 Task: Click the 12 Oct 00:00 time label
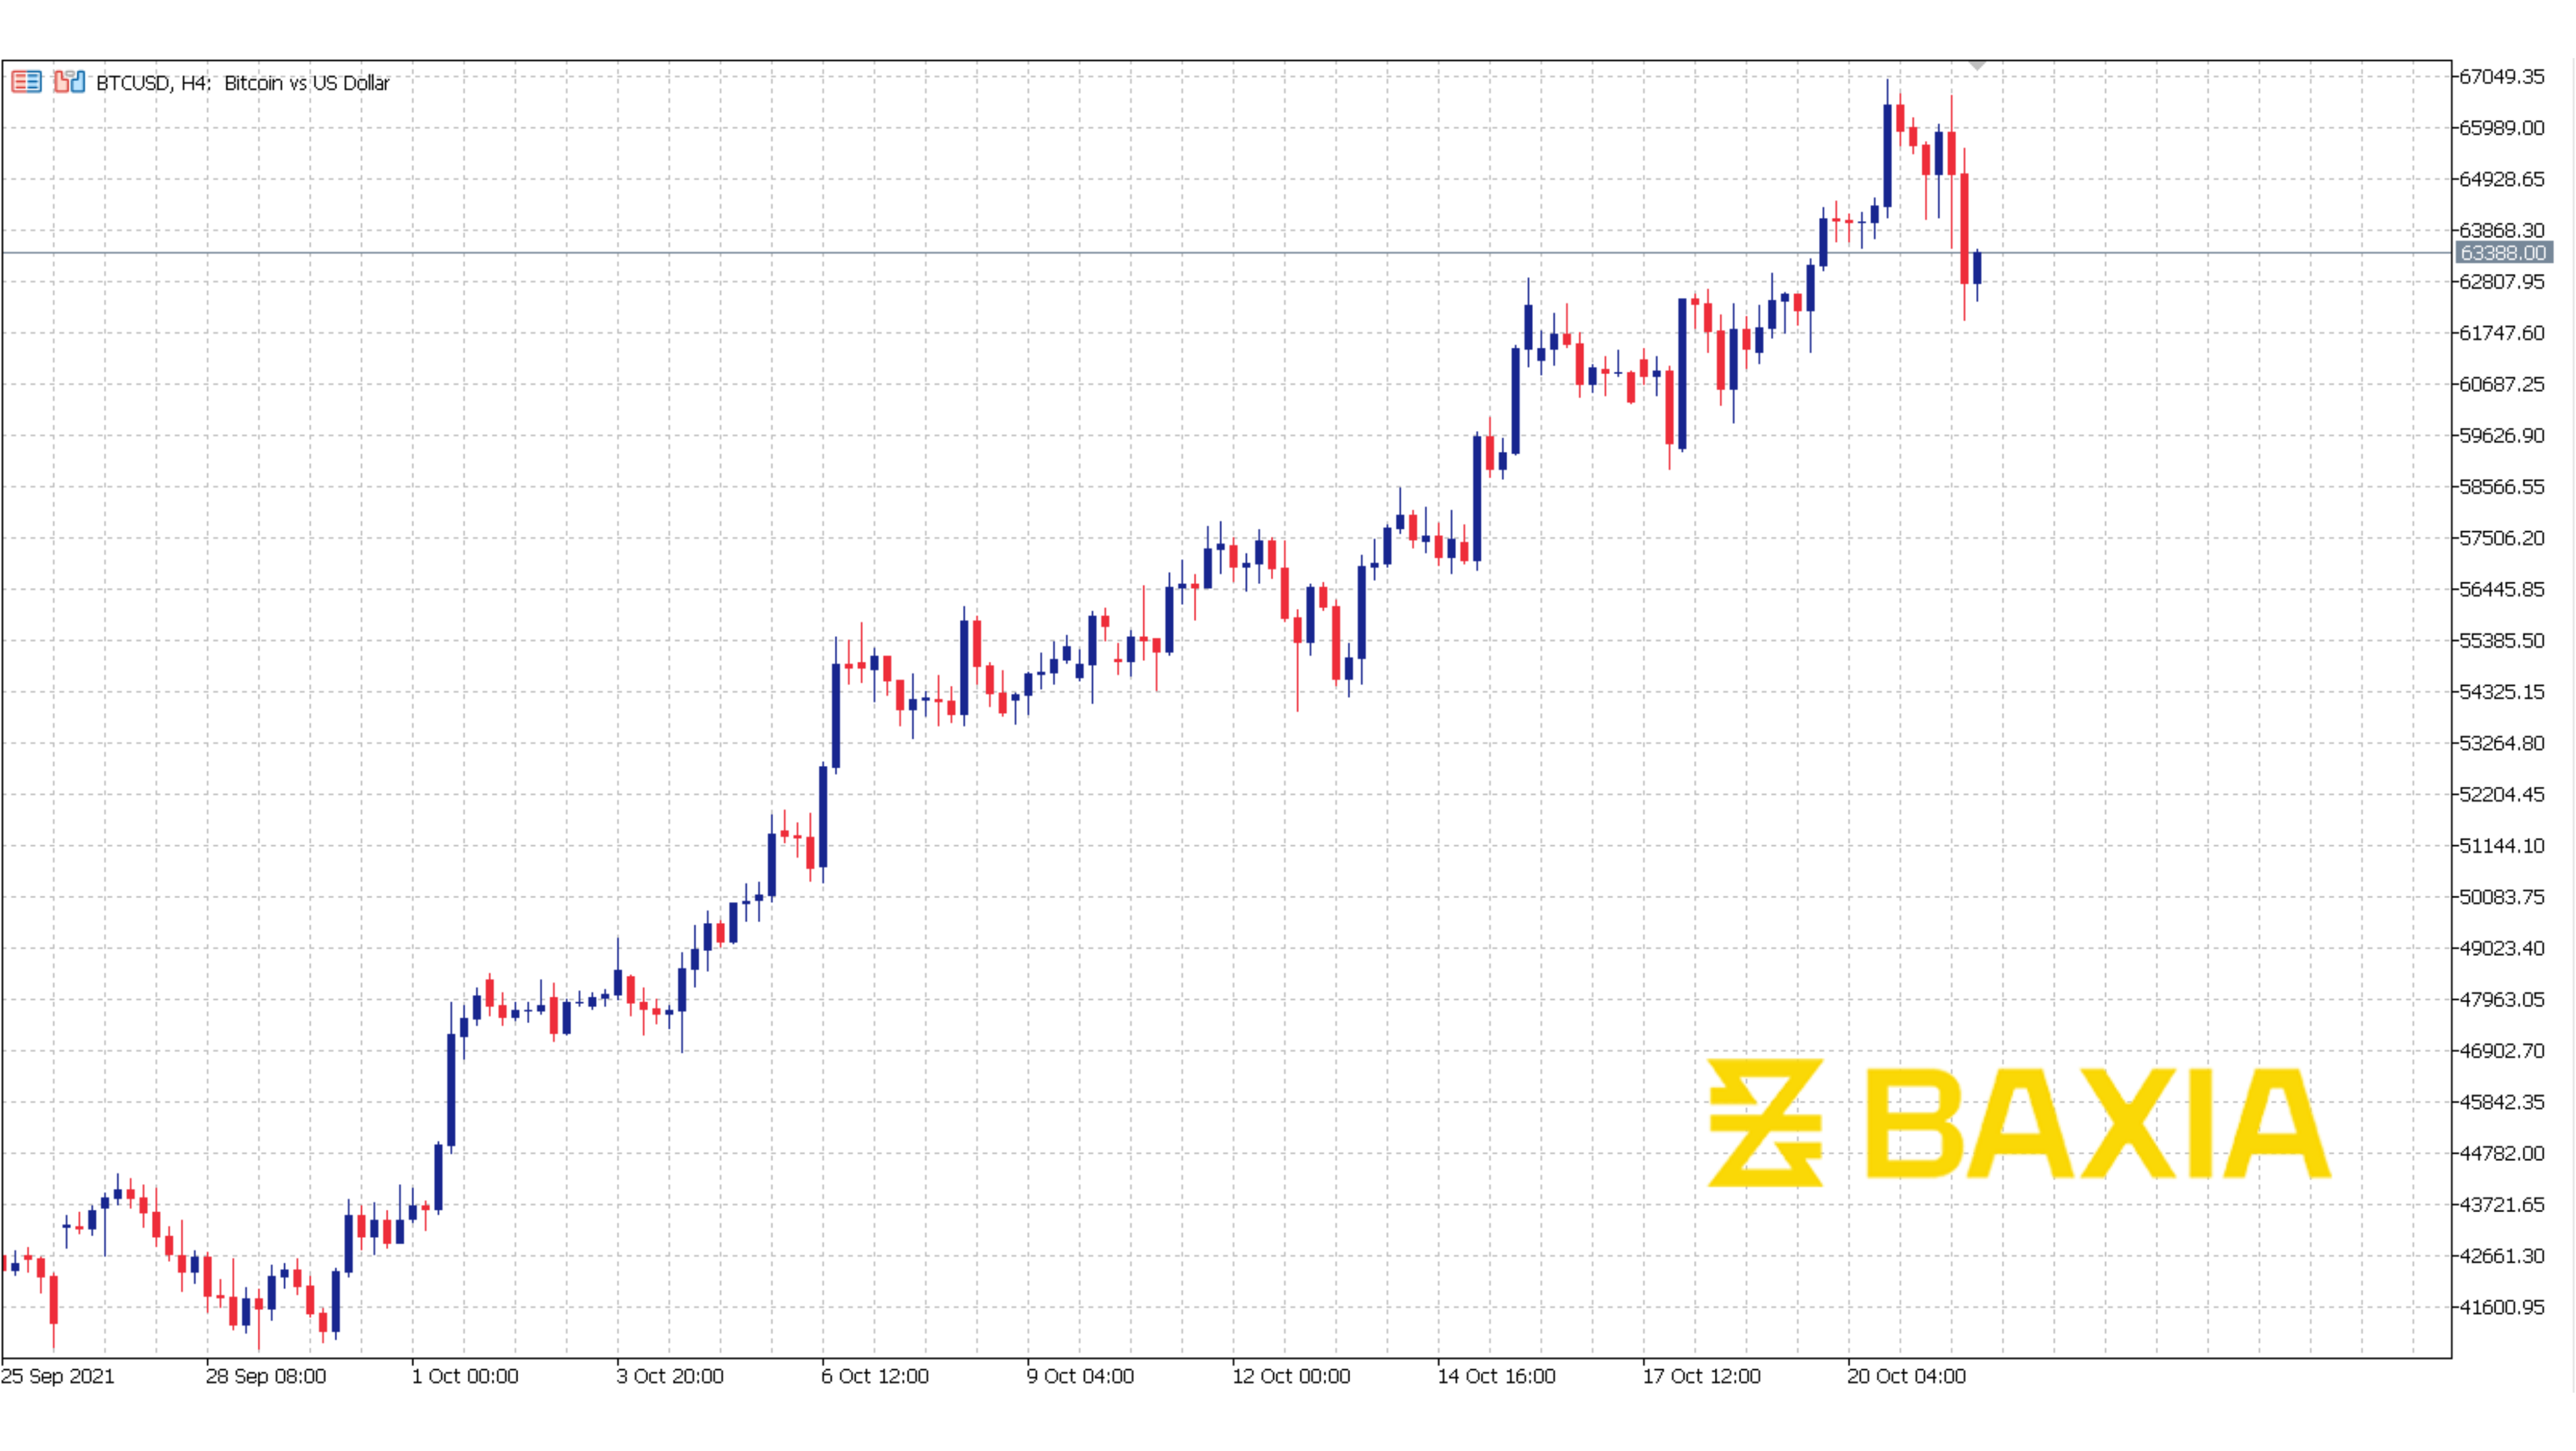coord(1291,1376)
